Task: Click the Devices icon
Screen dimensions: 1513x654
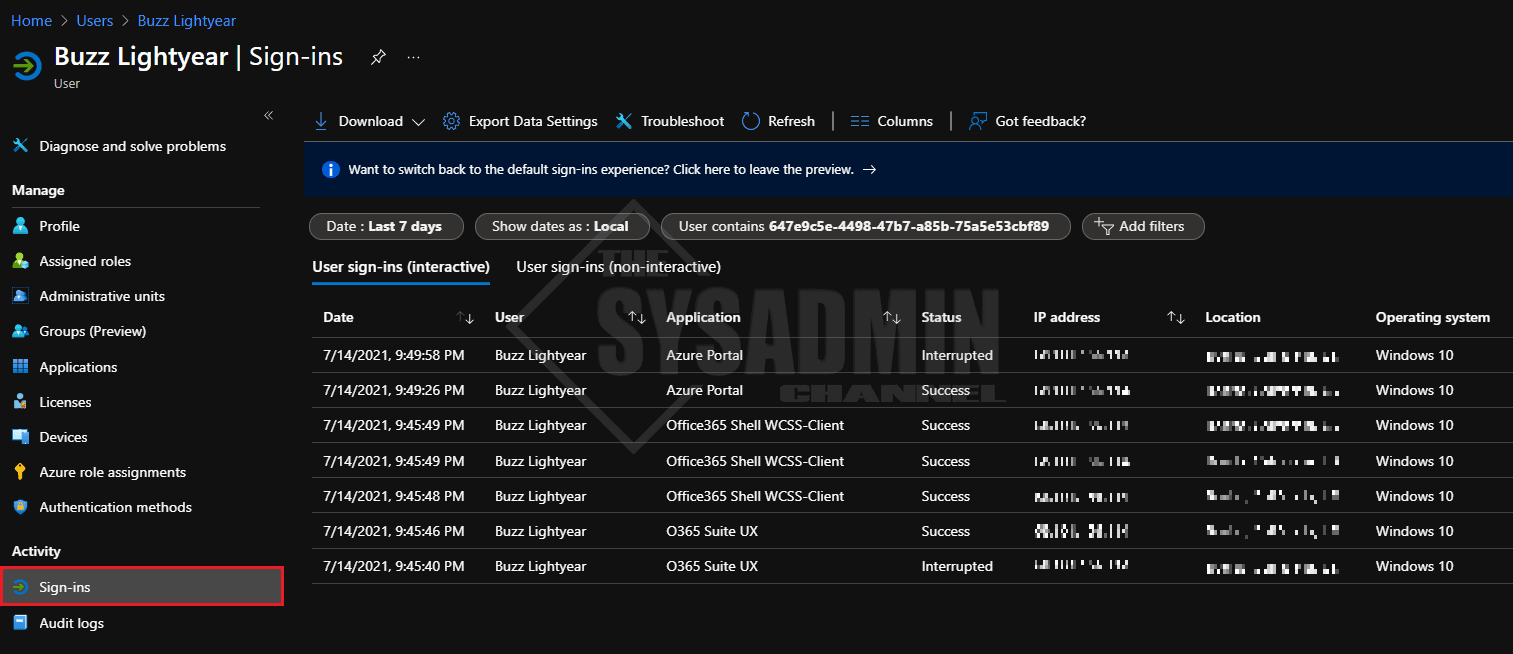Action: pyautogui.click(x=20, y=437)
